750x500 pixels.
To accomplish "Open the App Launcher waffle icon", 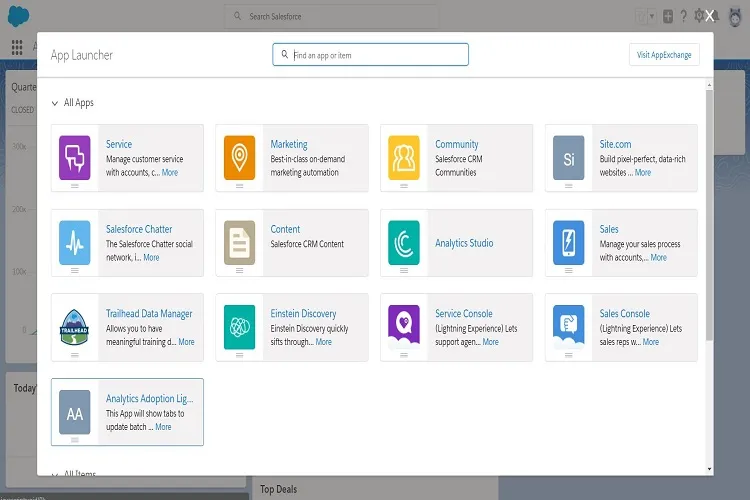I will 17,47.
